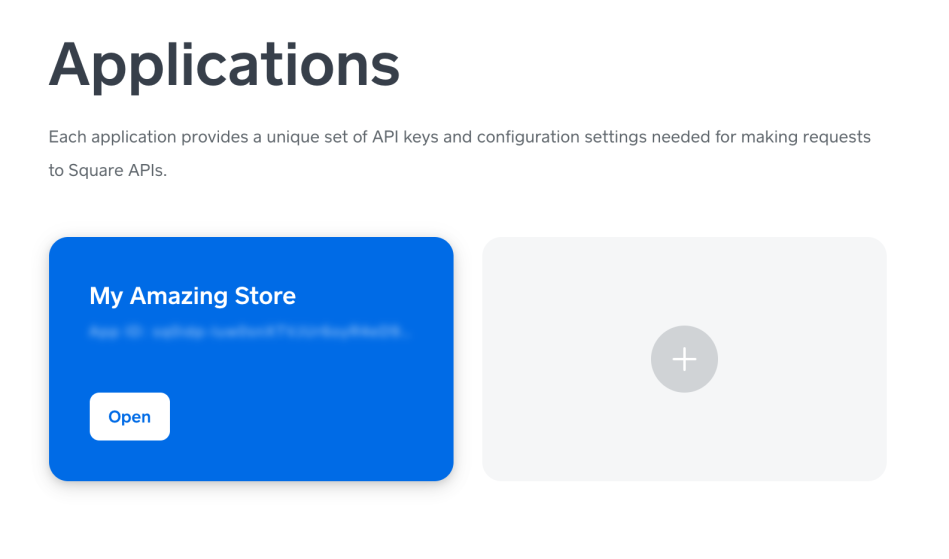Click gray card's area below the plus circle
This screenshot has height=559, width=949.
coord(684,436)
